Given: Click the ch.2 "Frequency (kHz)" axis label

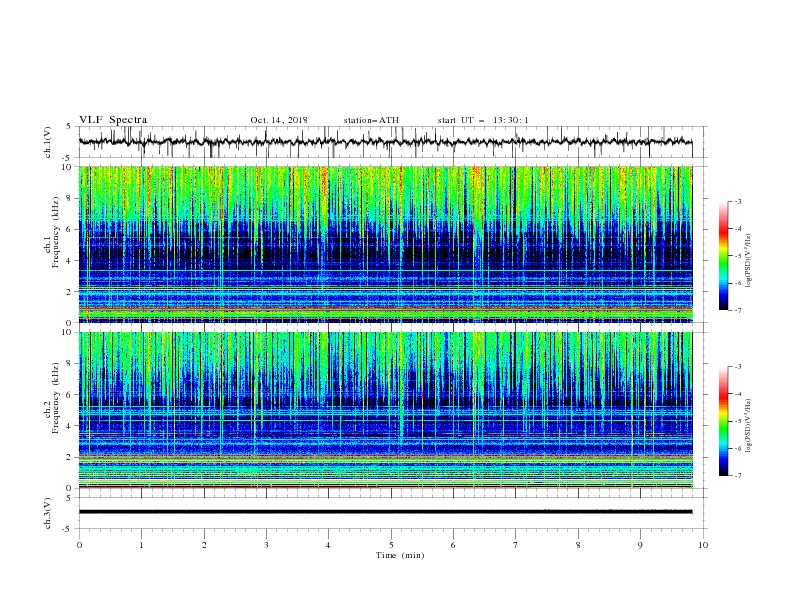Looking at the screenshot, I should tap(55, 398).
